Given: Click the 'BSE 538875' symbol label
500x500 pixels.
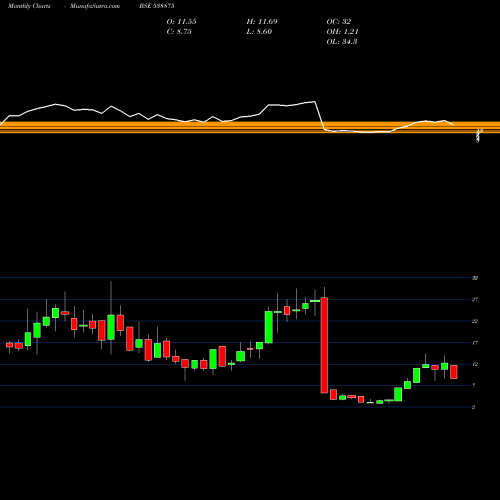Looking at the screenshot, I should (157, 6).
